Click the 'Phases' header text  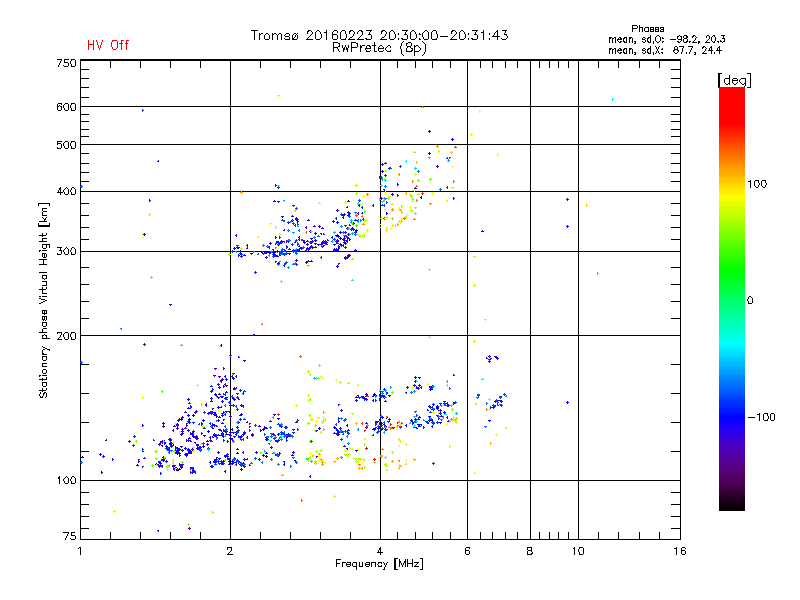point(647,29)
